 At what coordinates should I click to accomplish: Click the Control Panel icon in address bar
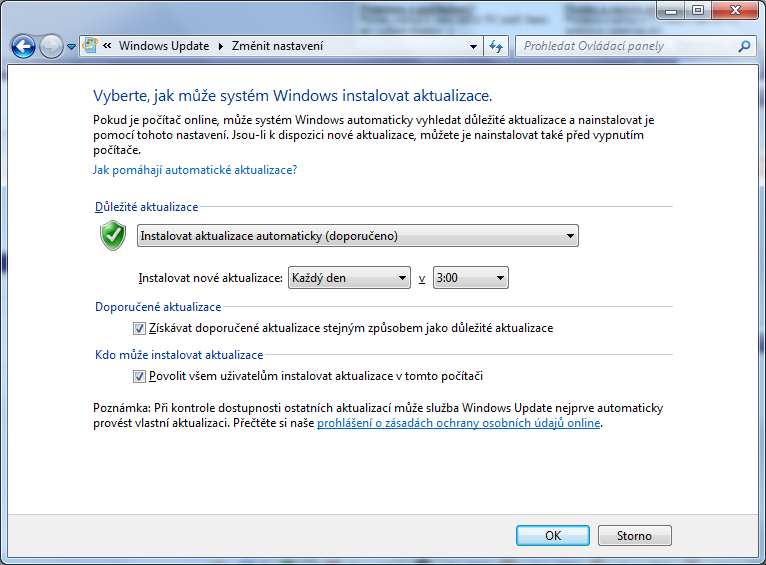coord(90,45)
